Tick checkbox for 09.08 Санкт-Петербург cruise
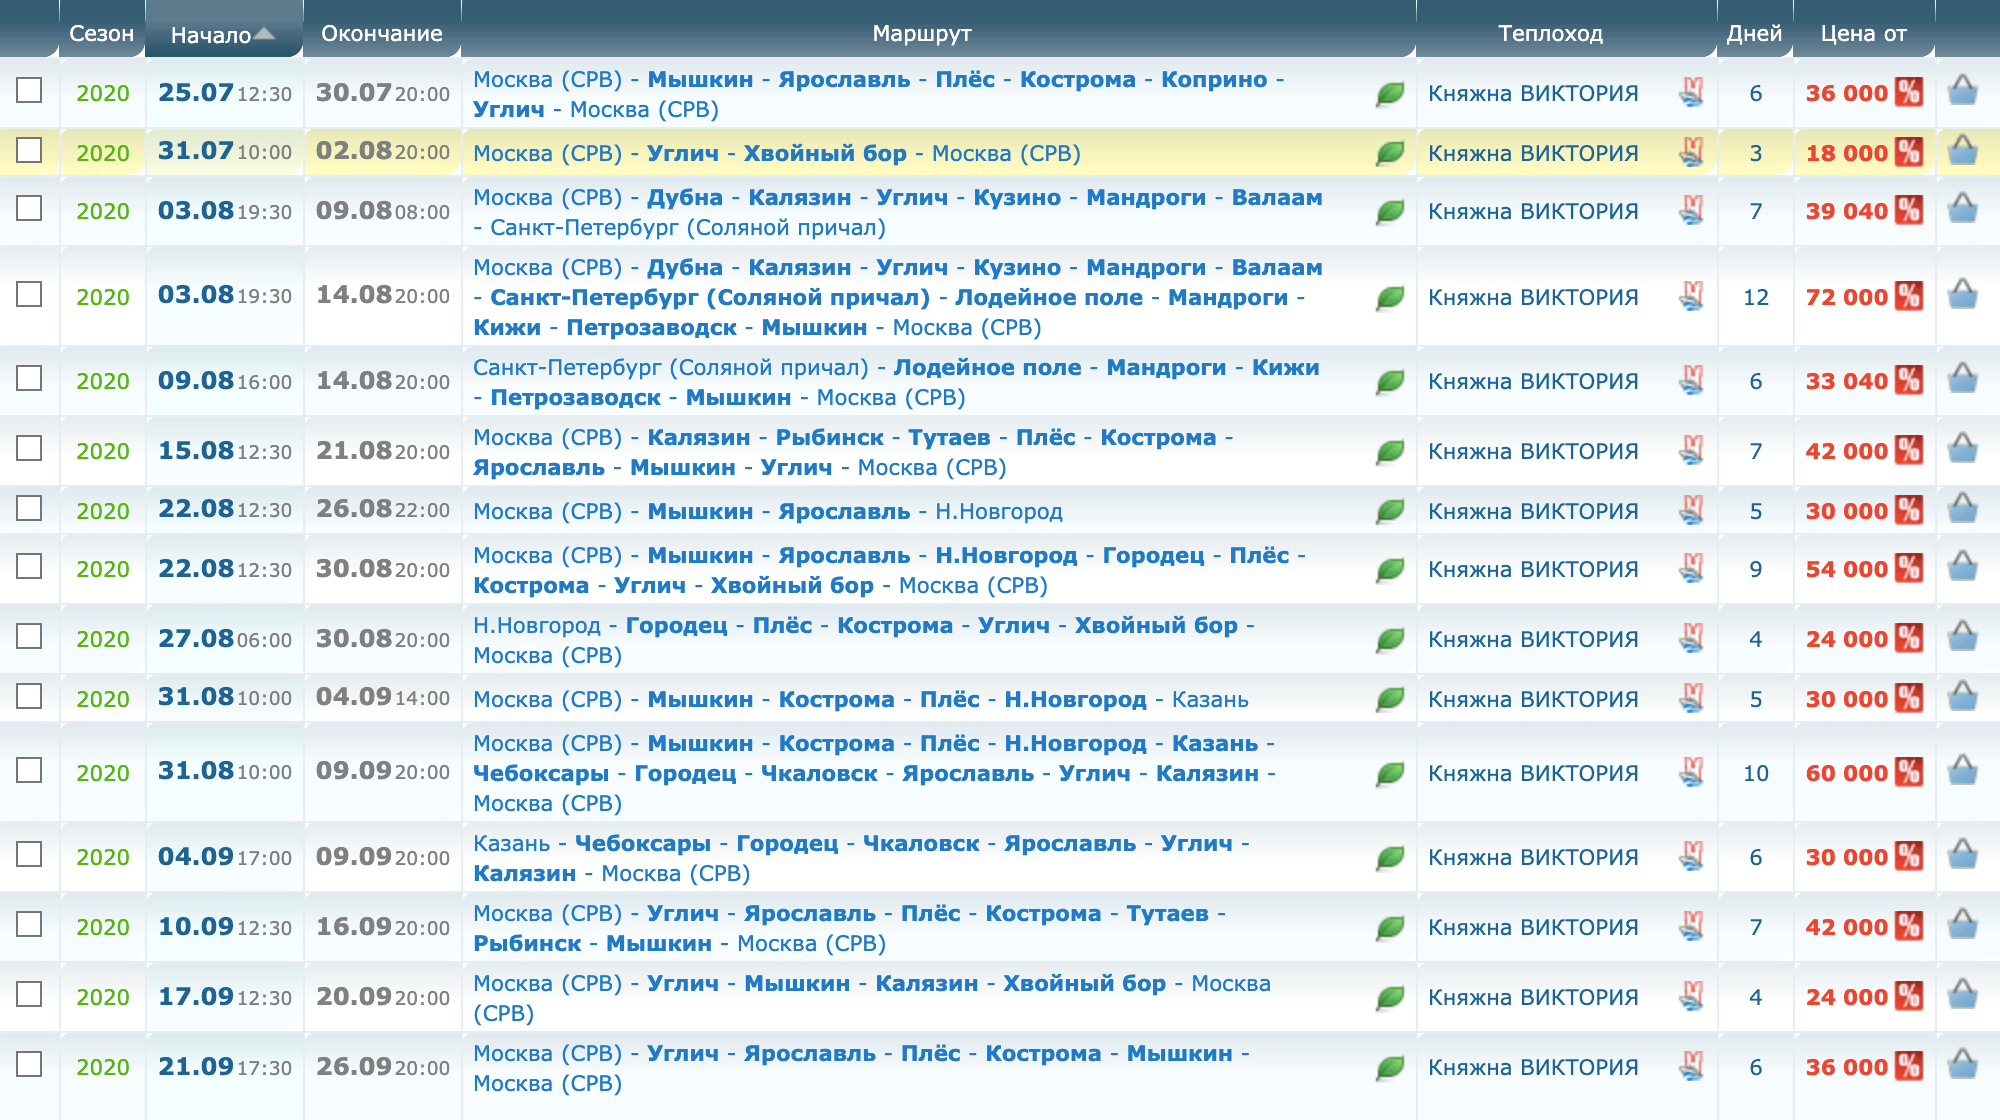The height and width of the screenshot is (1120, 2000). [x=29, y=378]
